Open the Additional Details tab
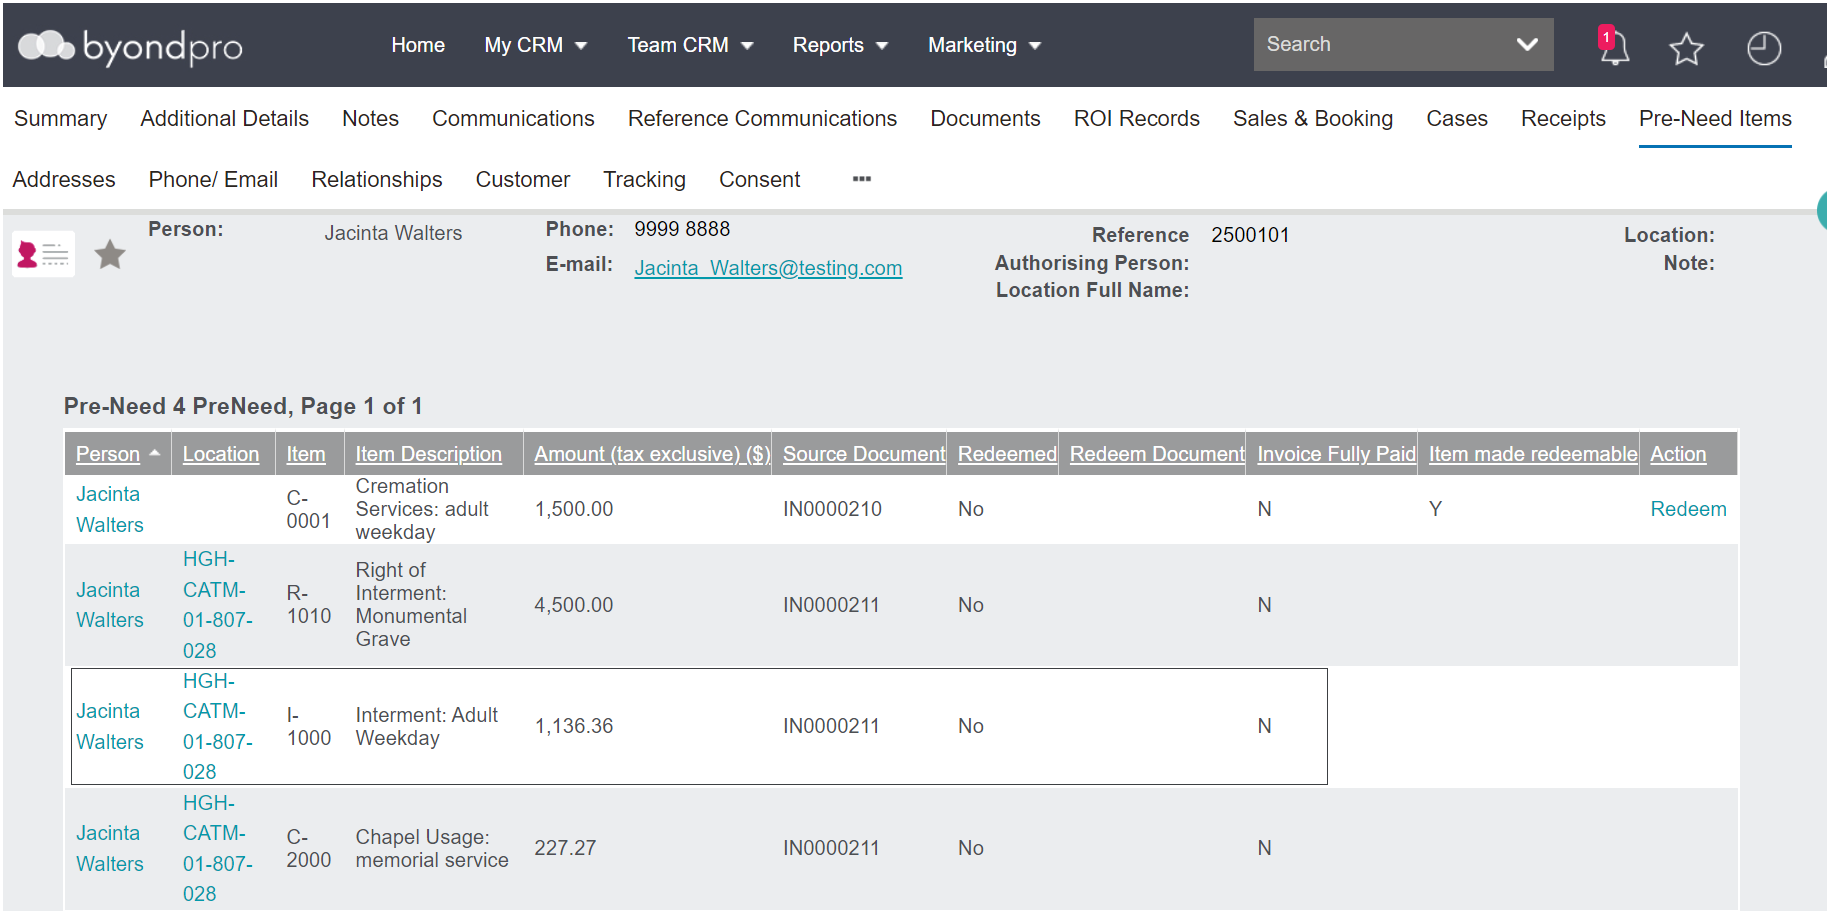 click(x=225, y=118)
